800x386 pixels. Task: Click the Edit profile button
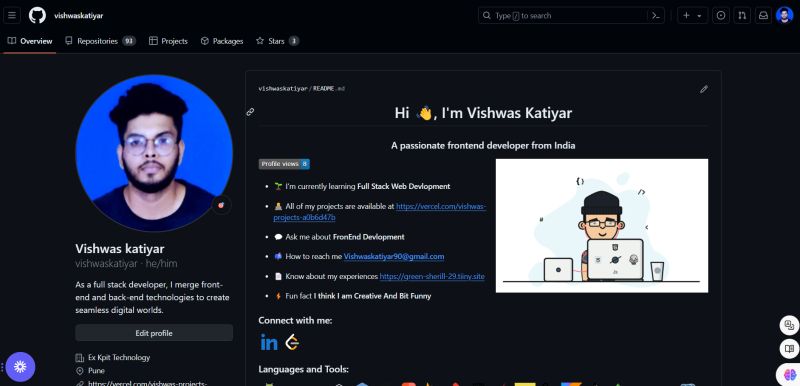[154, 333]
